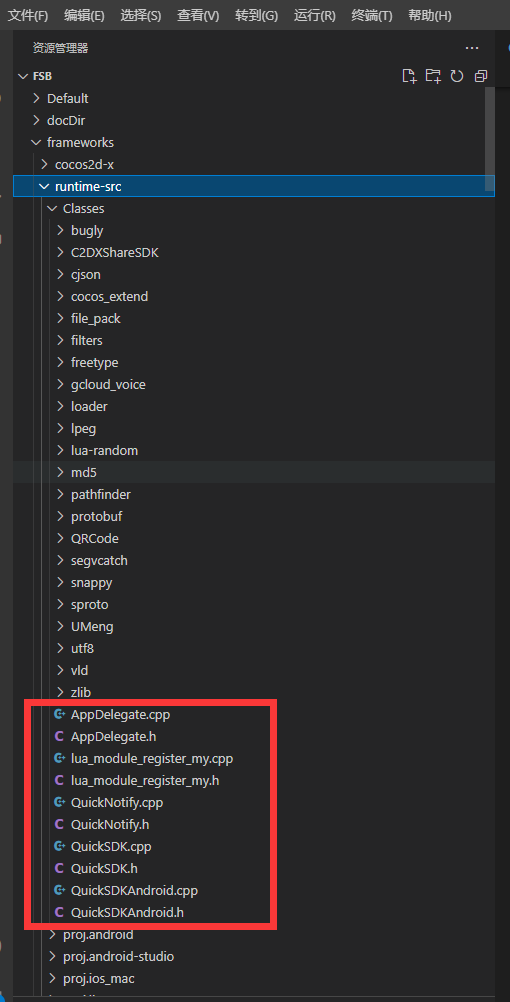Refresh the explorer with the refresh icon
The width and height of the screenshot is (510, 1002).
tap(456, 76)
